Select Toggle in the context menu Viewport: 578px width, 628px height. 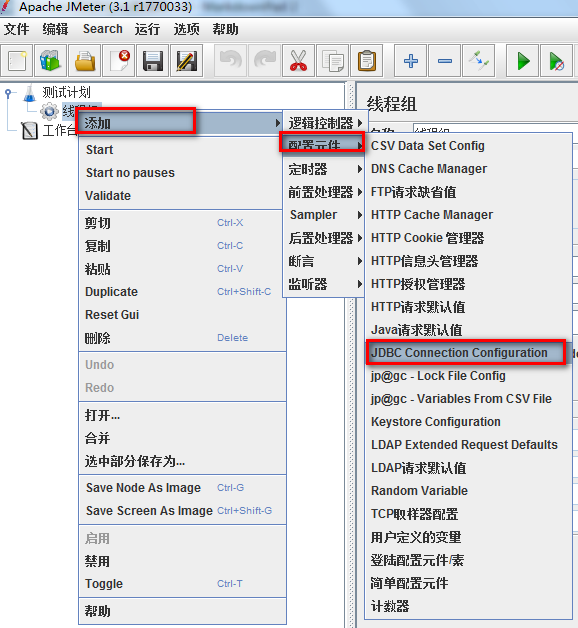pos(182,584)
